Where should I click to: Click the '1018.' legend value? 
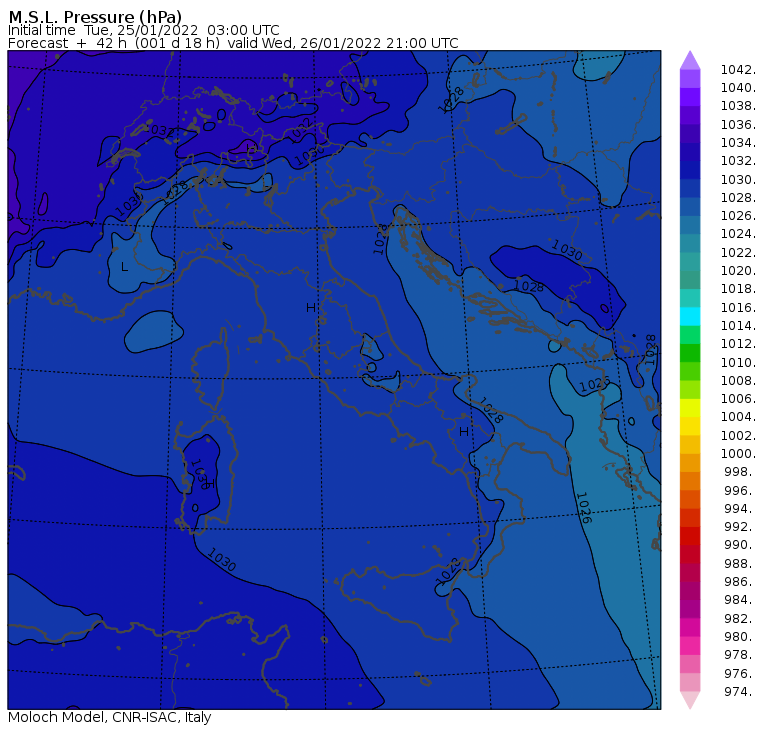[x=738, y=289]
